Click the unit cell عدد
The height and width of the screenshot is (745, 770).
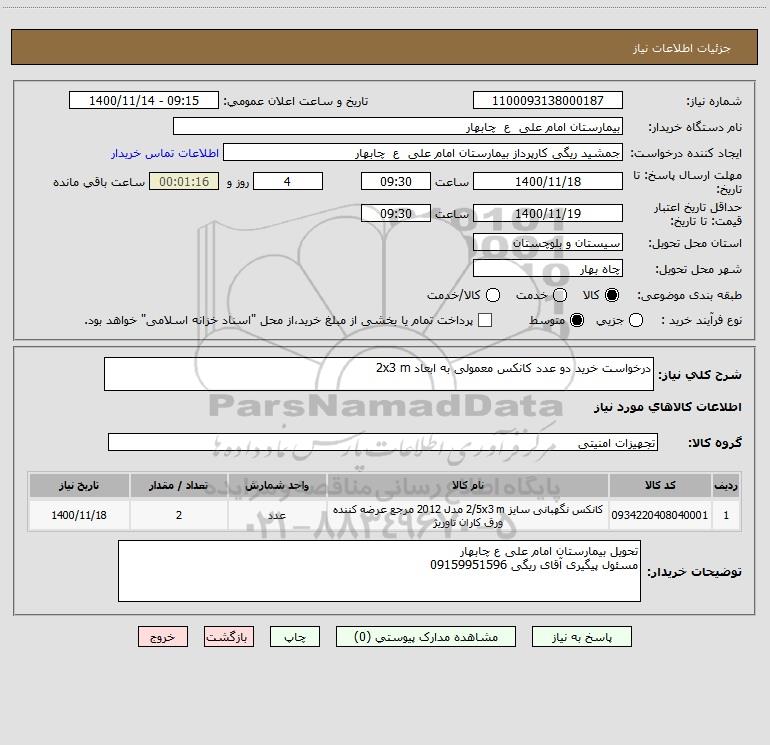pyautogui.click(x=277, y=515)
